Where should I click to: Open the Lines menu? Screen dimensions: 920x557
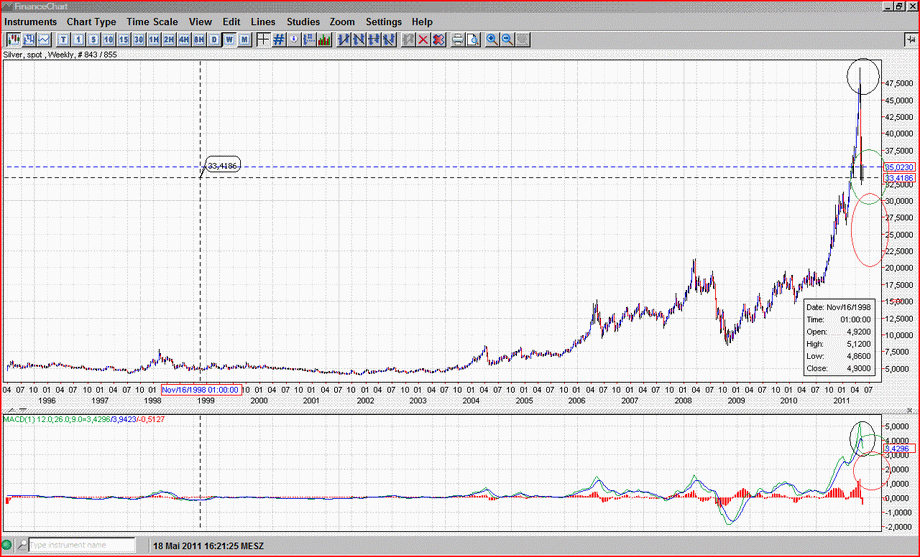(263, 22)
